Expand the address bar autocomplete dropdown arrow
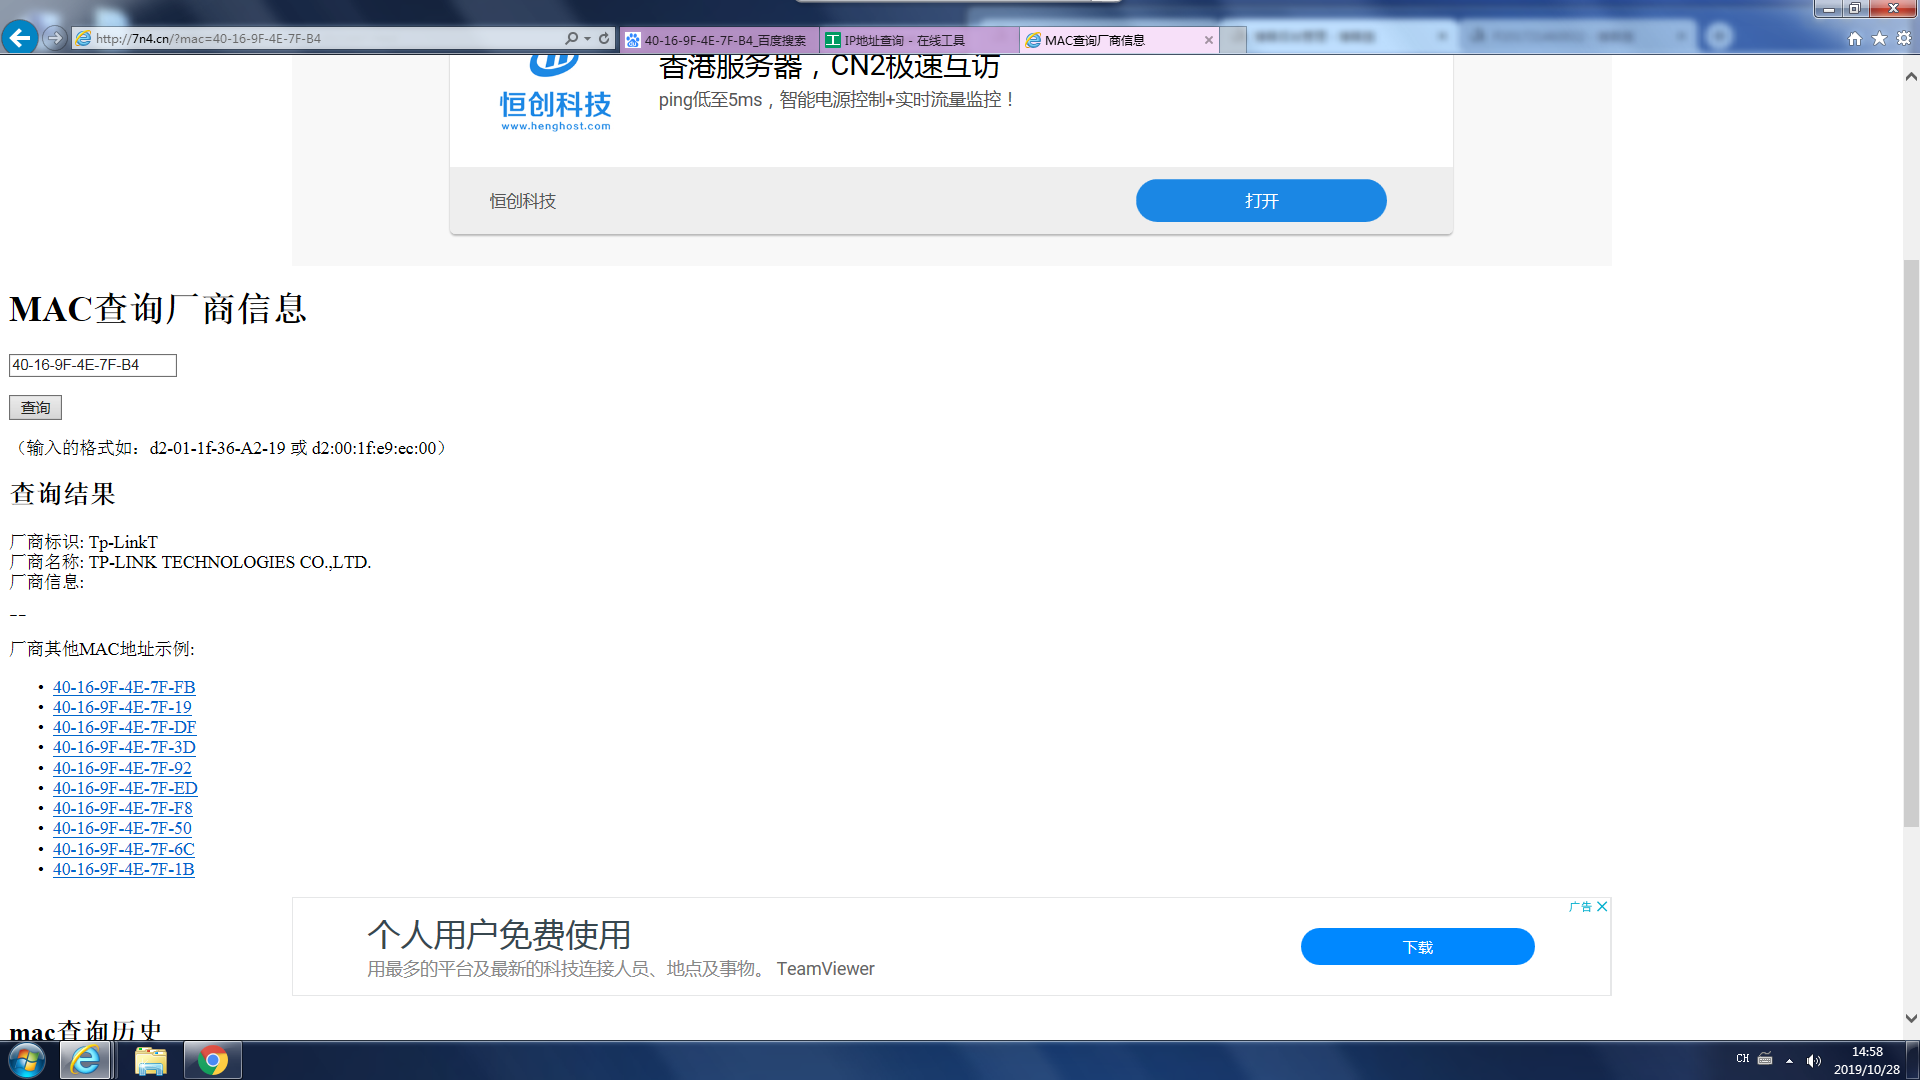Screen dimensions: 1920x1080 pos(587,39)
